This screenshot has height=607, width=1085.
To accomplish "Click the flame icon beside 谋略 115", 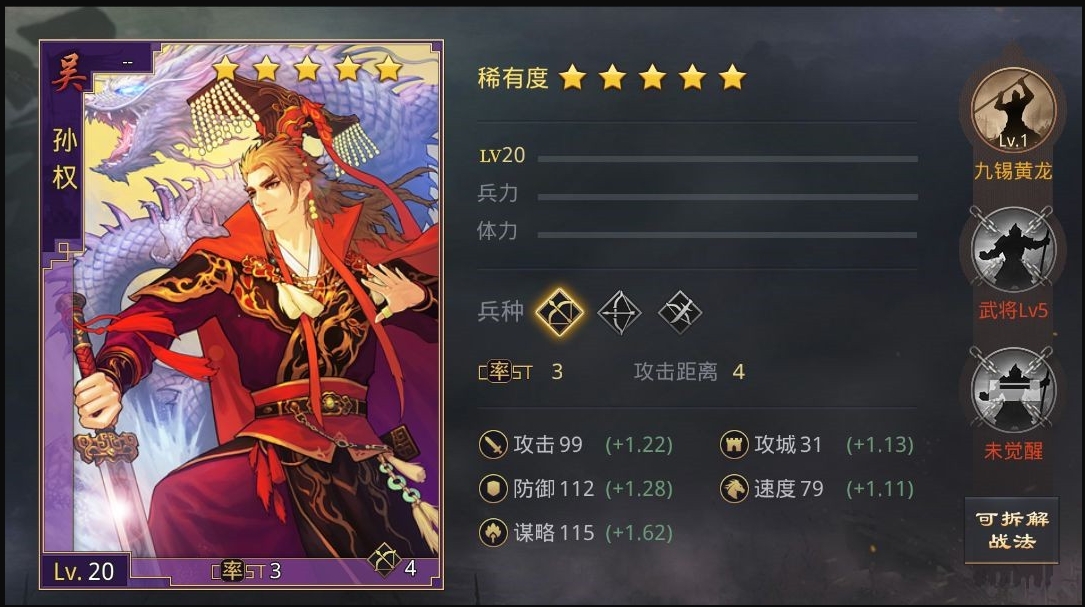I will [x=493, y=532].
